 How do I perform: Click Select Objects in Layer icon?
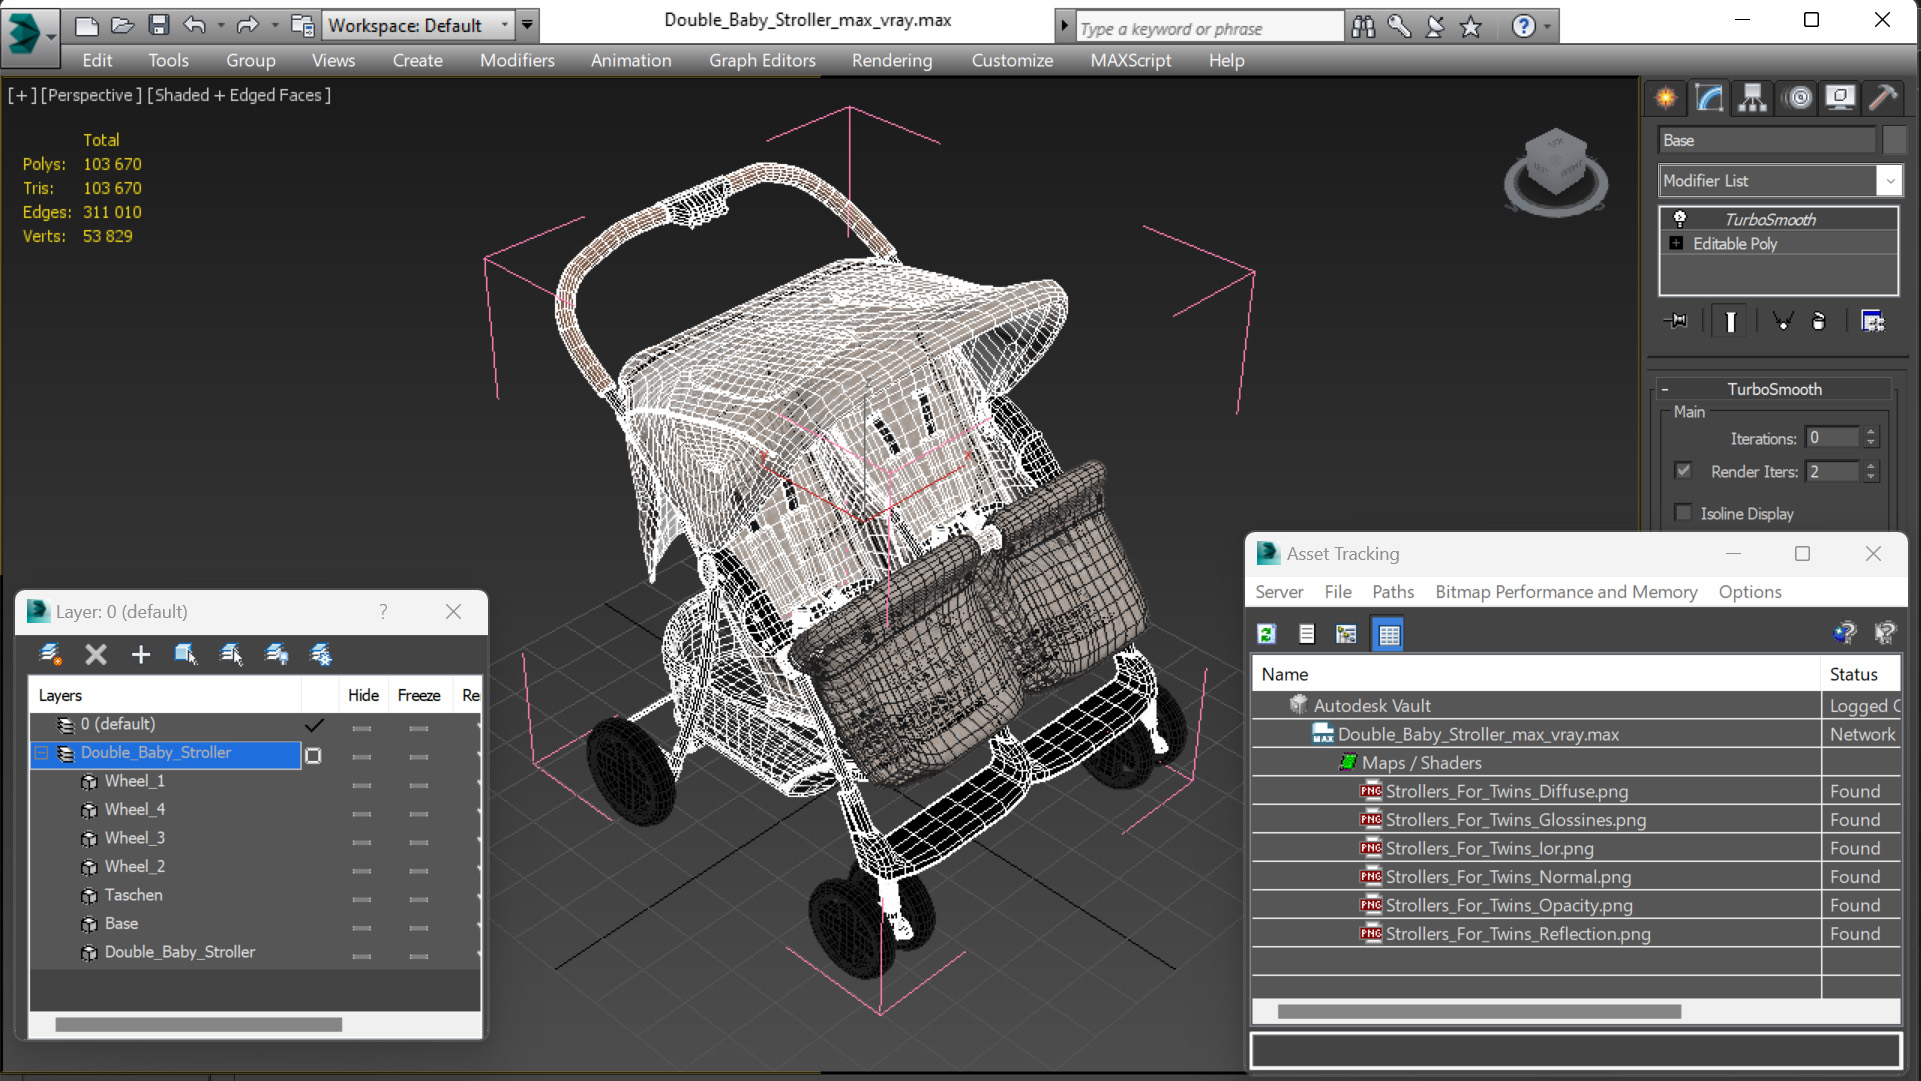[185, 654]
